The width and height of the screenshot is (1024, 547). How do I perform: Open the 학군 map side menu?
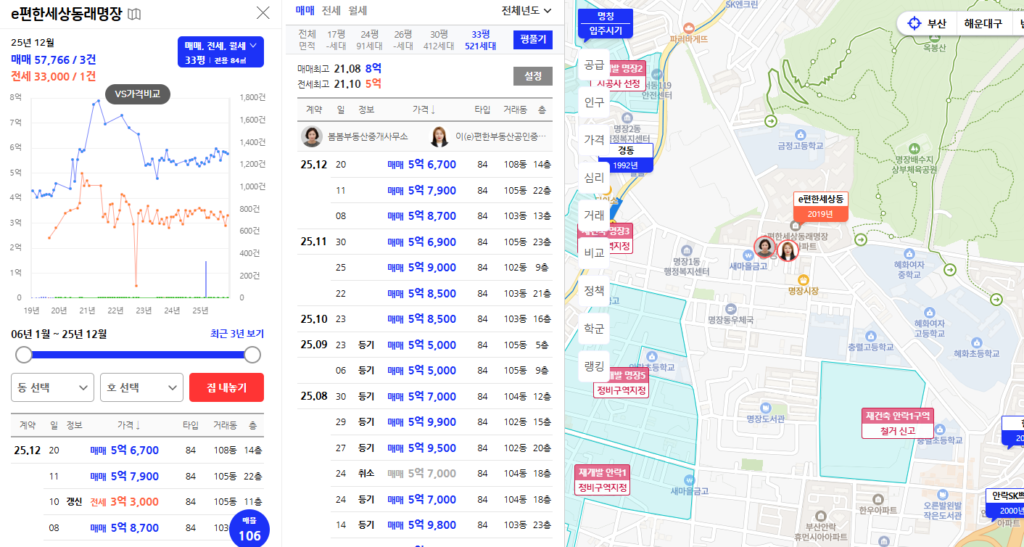pyautogui.click(x=594, y=328)
